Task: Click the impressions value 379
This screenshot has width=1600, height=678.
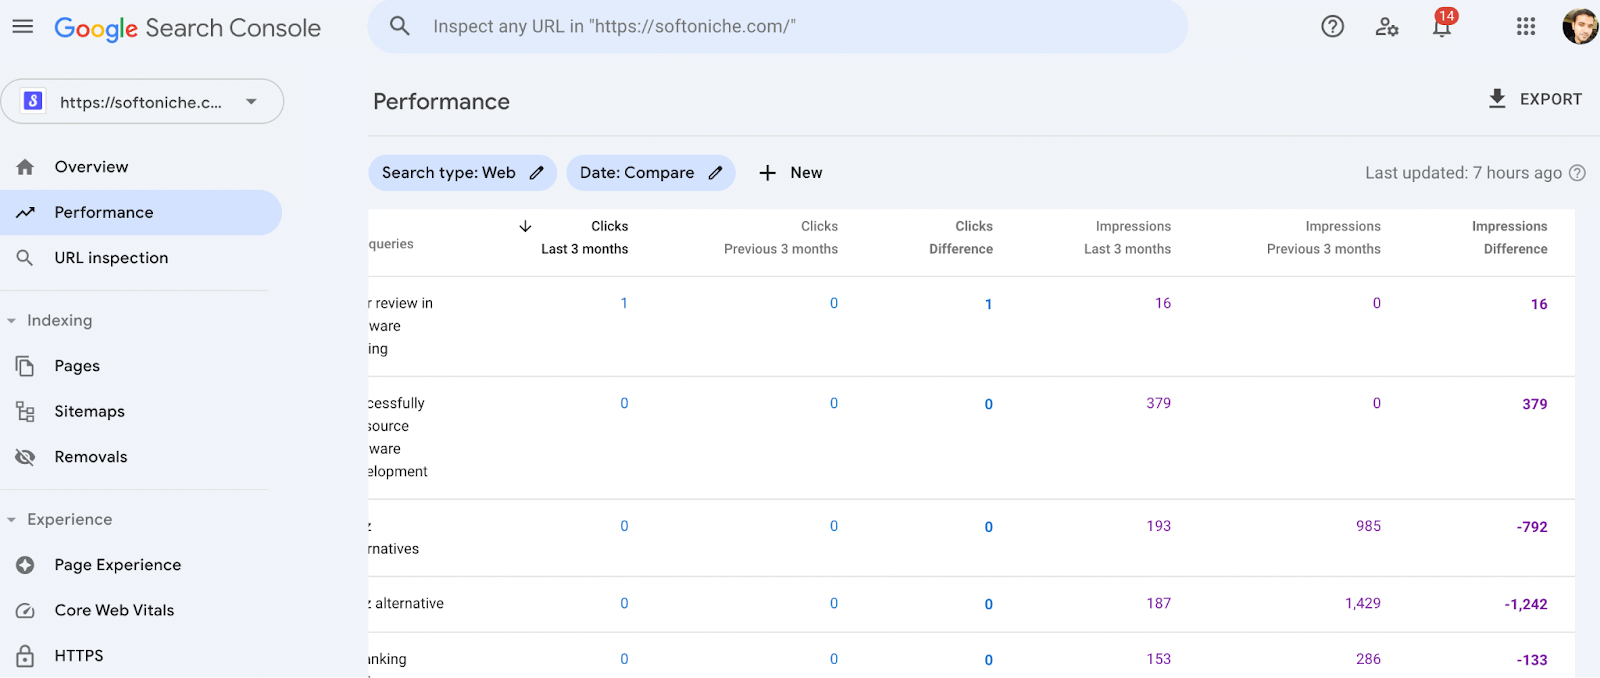Action: point(1159,403)
